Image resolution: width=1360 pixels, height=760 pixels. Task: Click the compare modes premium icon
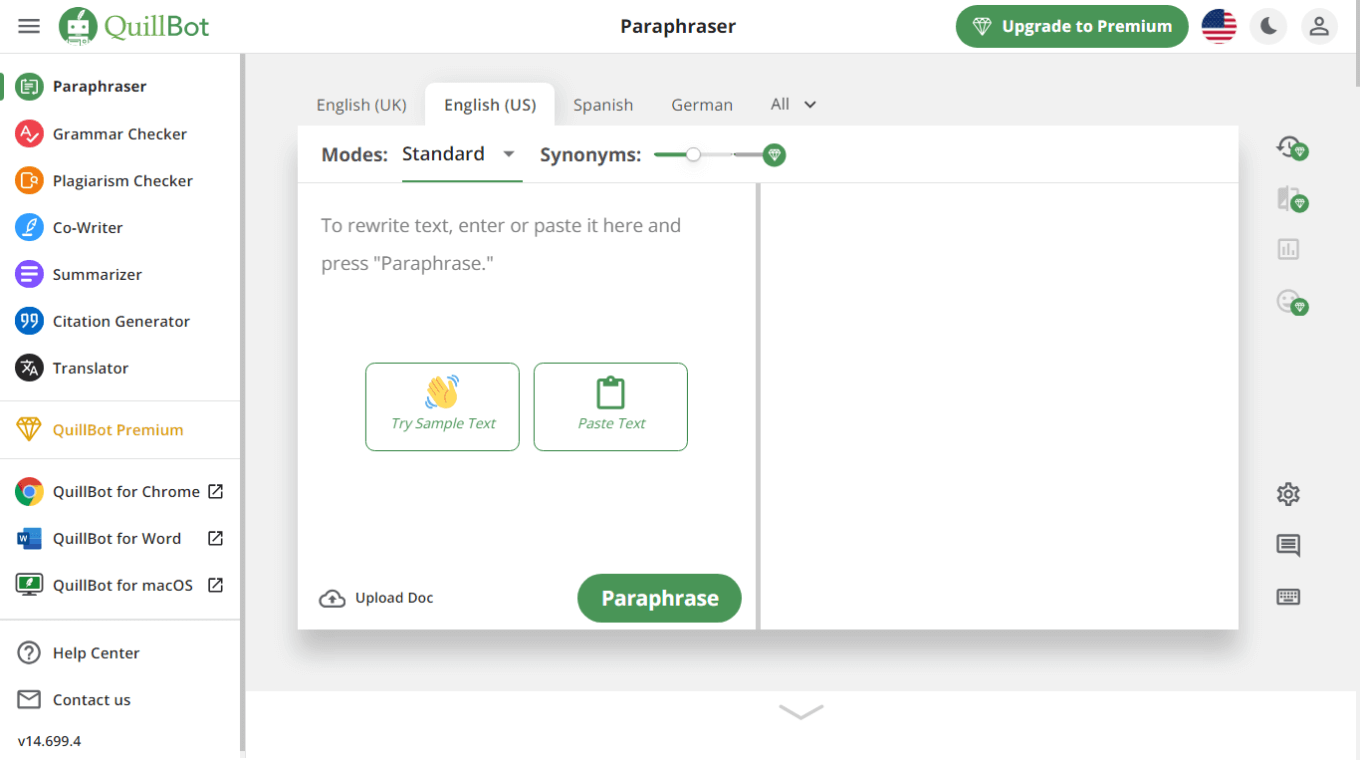pos(1291,199)
